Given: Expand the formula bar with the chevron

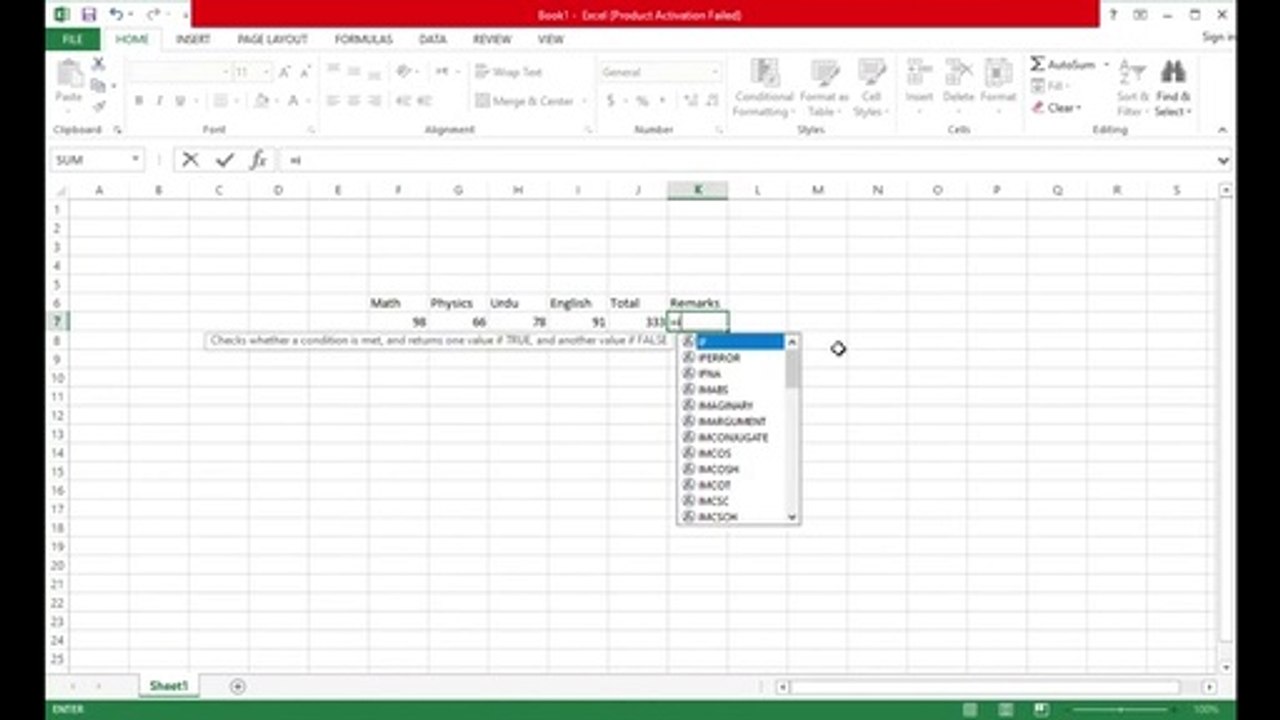Looking at the screenshot, I should (1223, 160).
